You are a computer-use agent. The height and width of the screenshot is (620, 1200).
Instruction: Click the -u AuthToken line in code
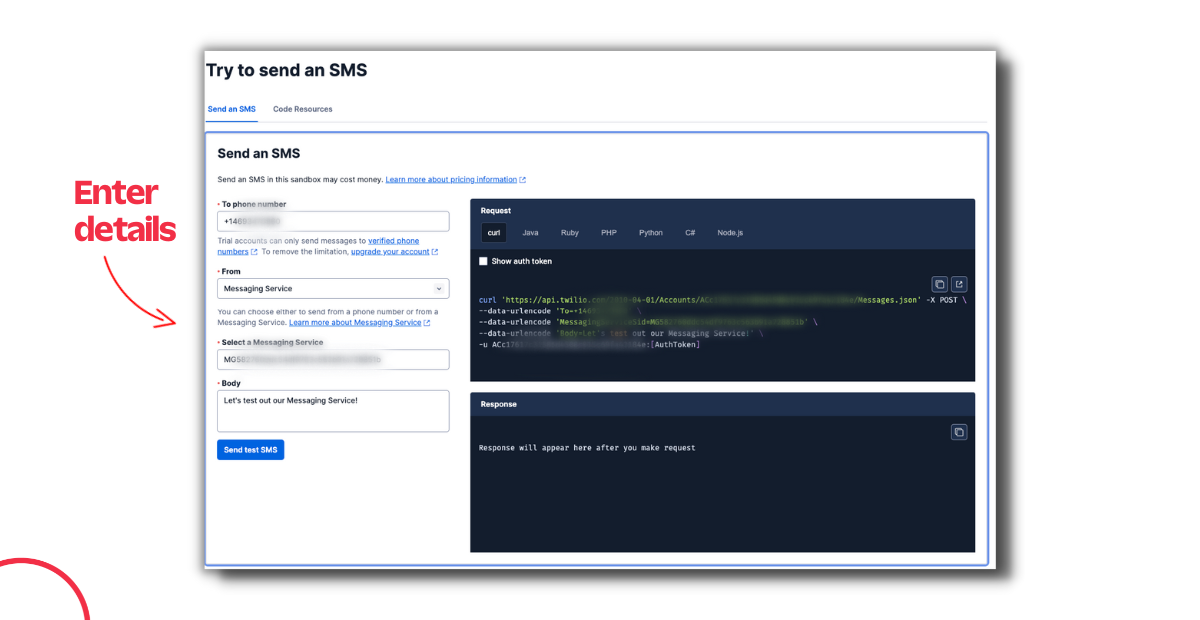pyautogui.click(x=590, y=344)
